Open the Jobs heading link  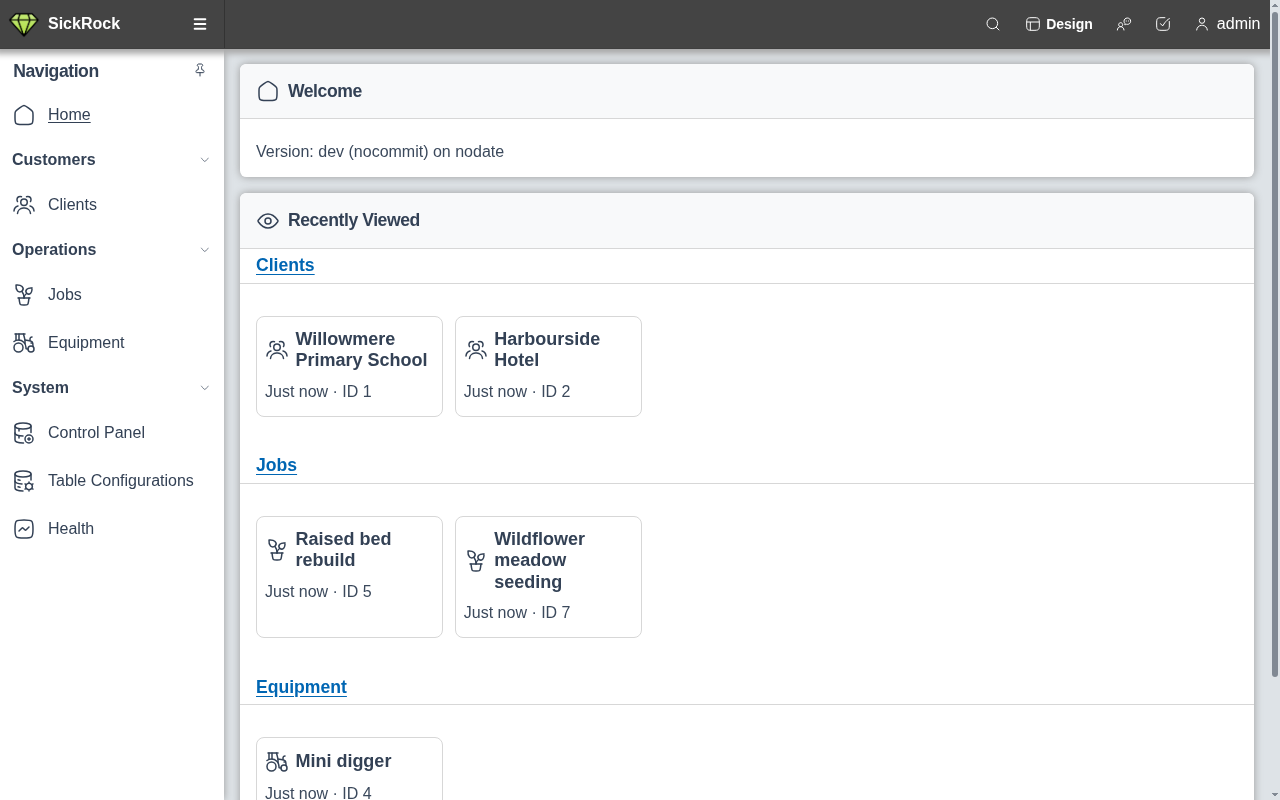coord(276,465)
